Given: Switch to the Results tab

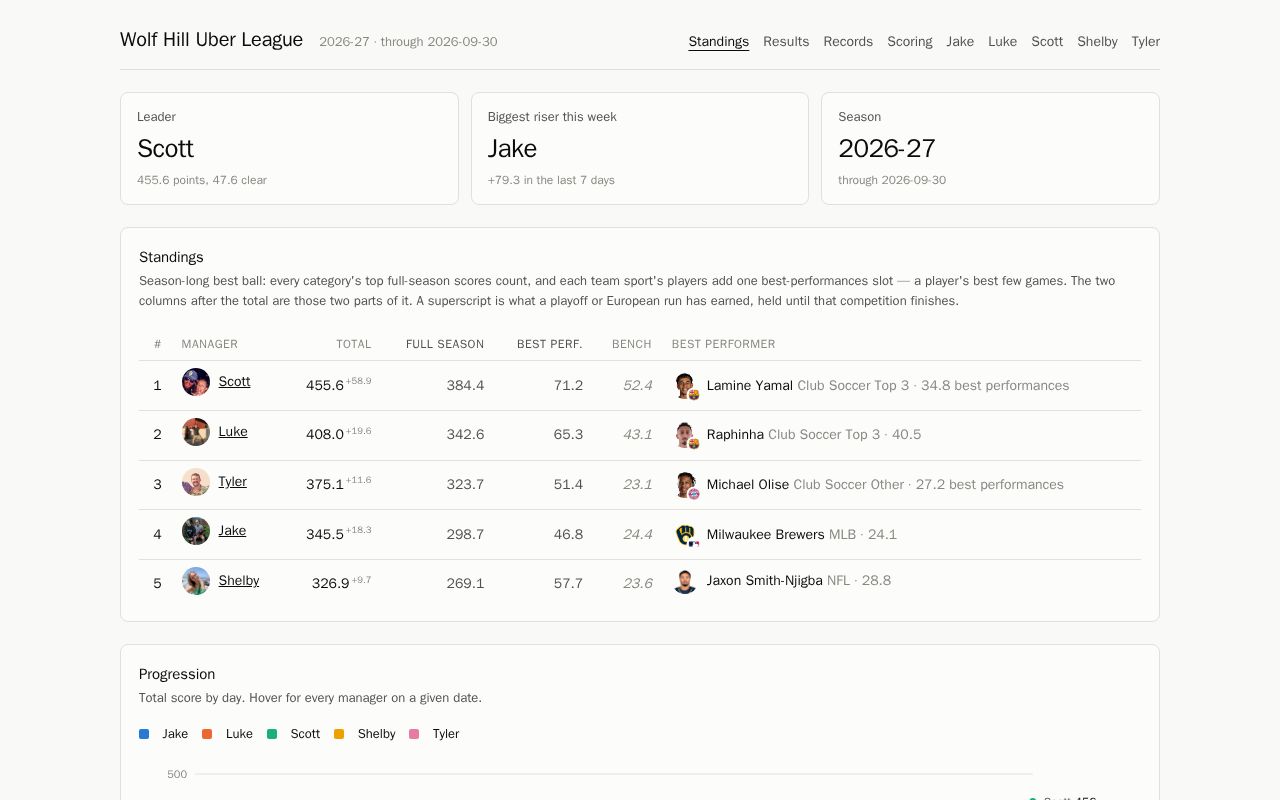Looking at the screenshot, I should [x=786, y=42].
